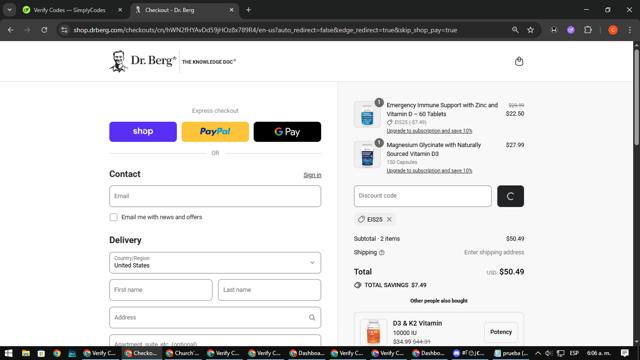Open a new browser tab
Viewport: 640px width, 360px height.
[248, 10]
